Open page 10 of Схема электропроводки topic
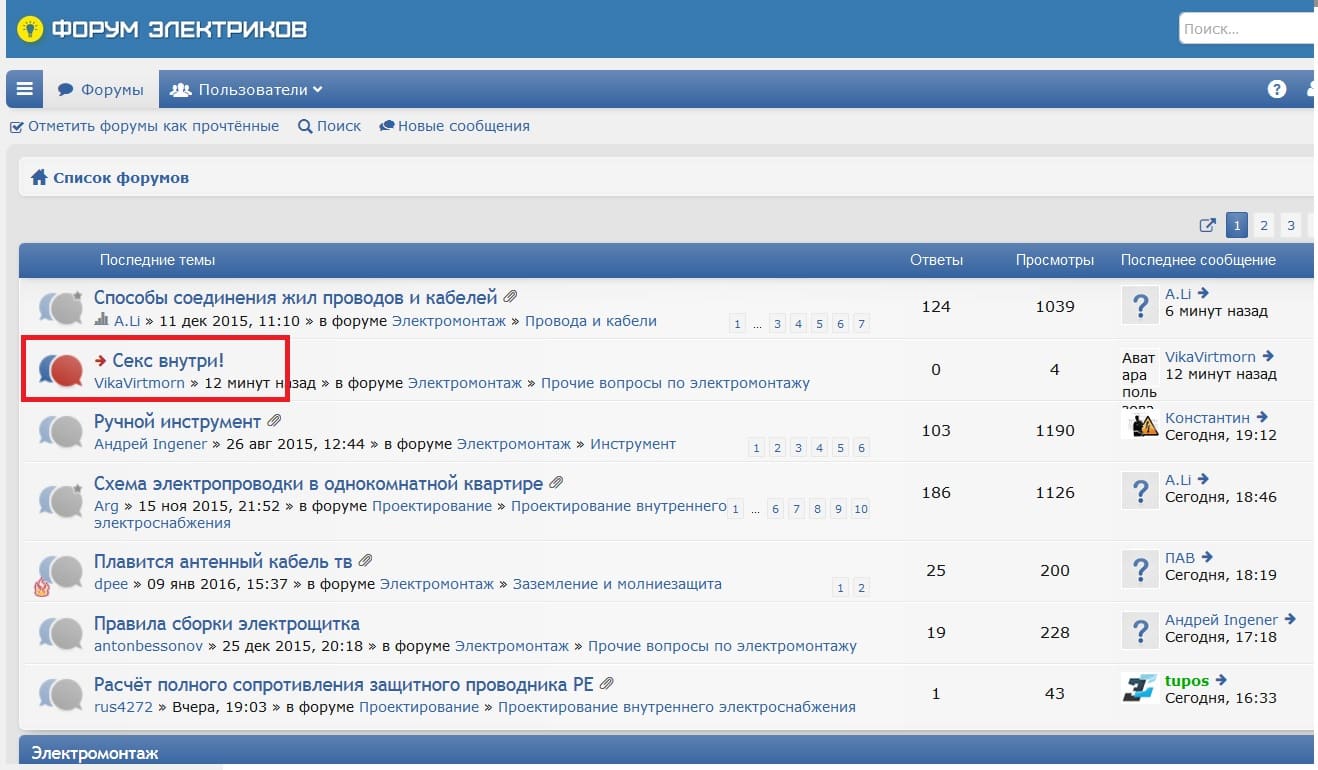Viewport: 1318px width, 770px height. pos(860,509)
